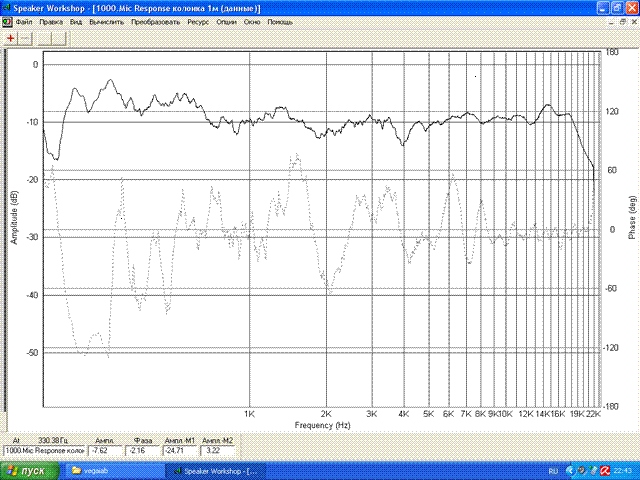Click the Amplitude (dB) axis label
Viewport: 640px width, 480px height.
14,218
